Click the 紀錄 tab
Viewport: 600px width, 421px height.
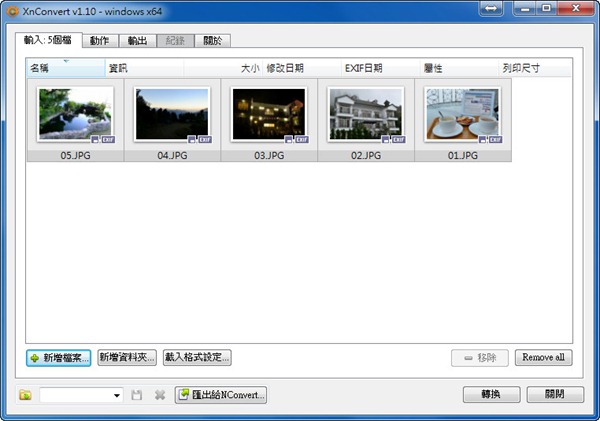point(176,41)
